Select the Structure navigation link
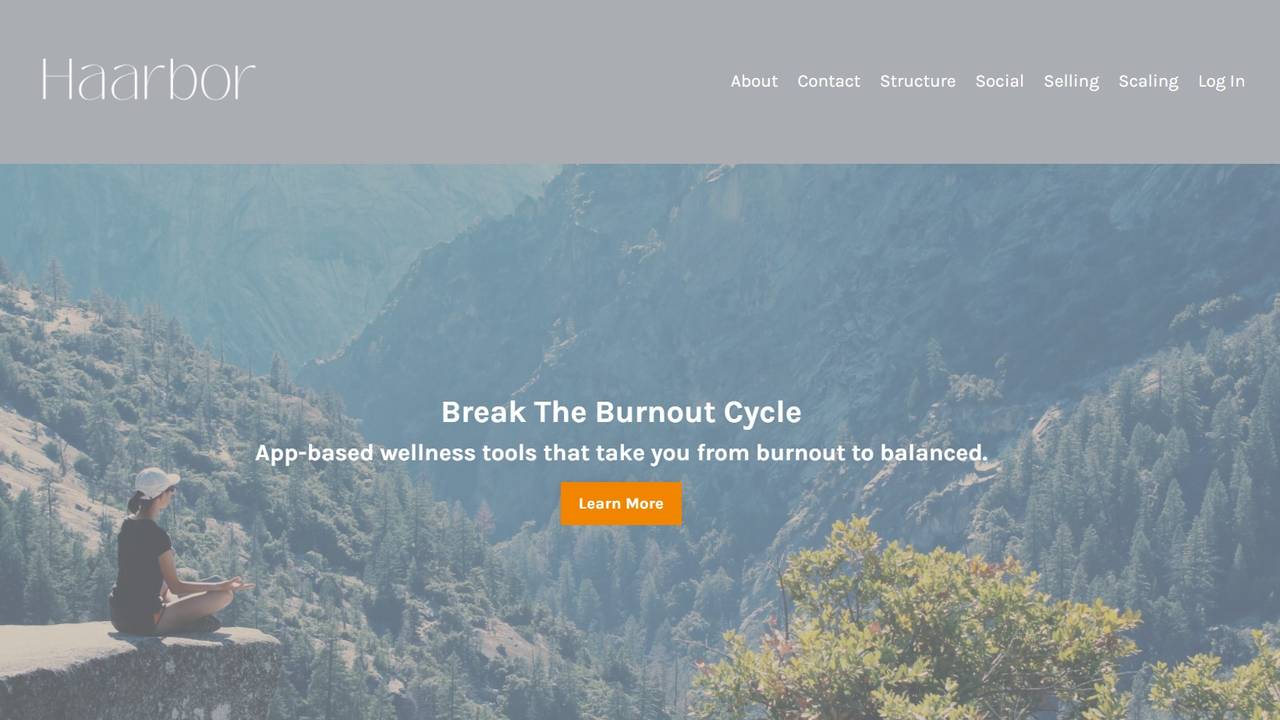Image resolution: width=1280 pixels, height=720 pixels. coord(918,81)
